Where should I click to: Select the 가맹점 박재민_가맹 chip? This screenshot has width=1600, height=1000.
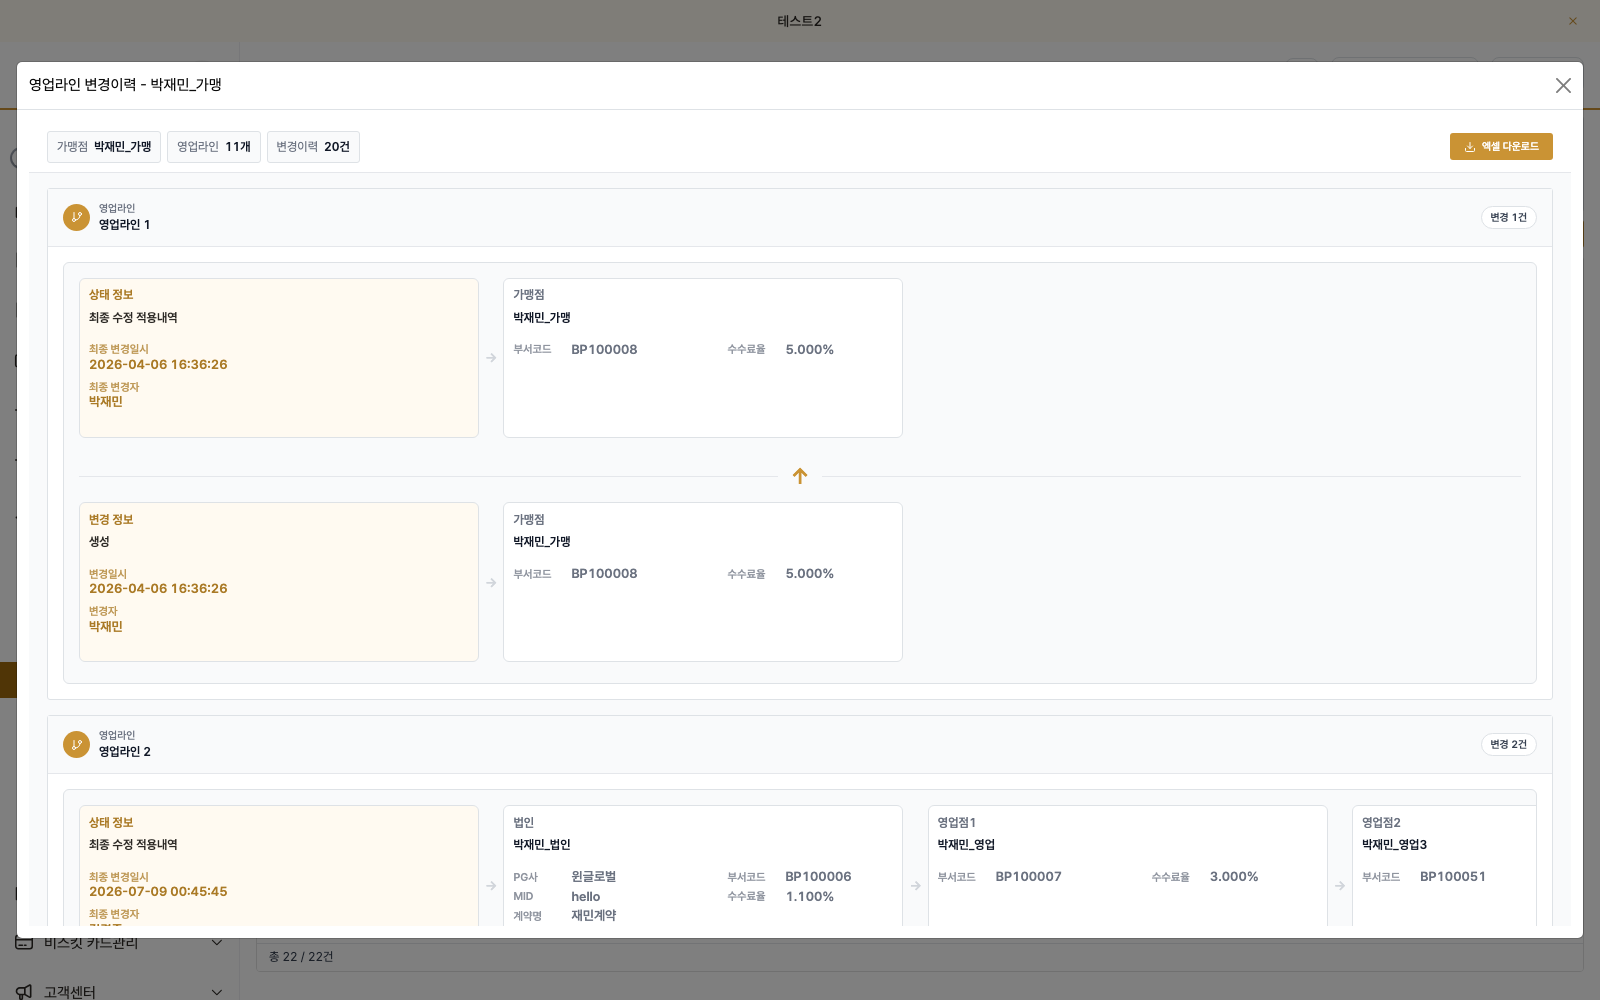pyautogui.click(x=104, y=147)
